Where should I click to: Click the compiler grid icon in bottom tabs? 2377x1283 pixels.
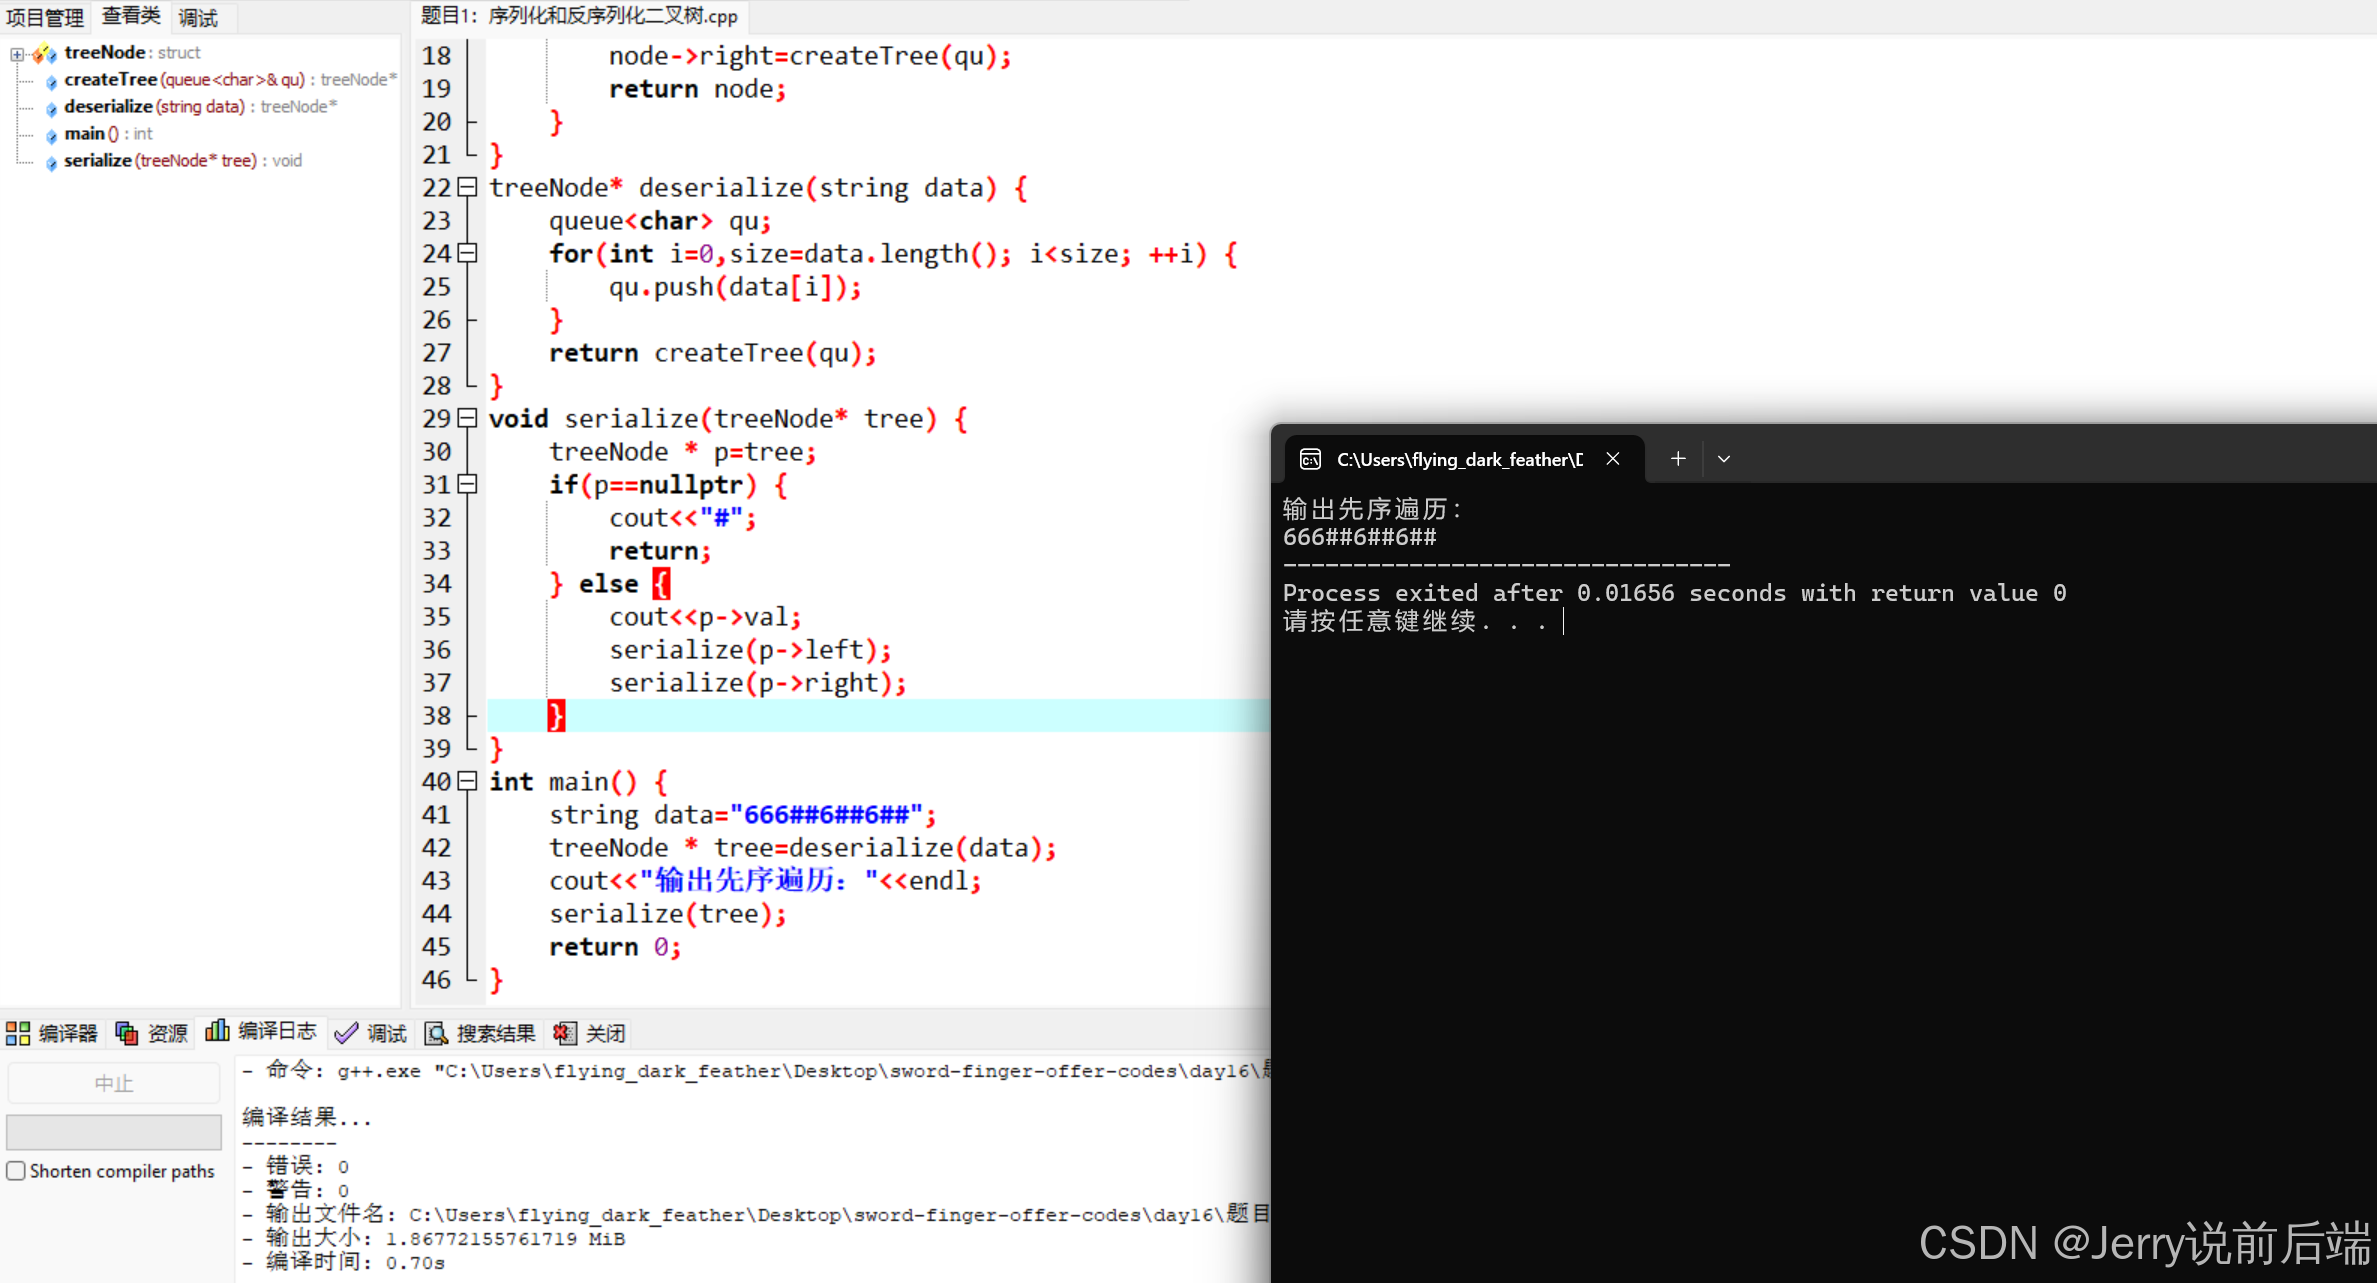click(x=18, y=1033)
